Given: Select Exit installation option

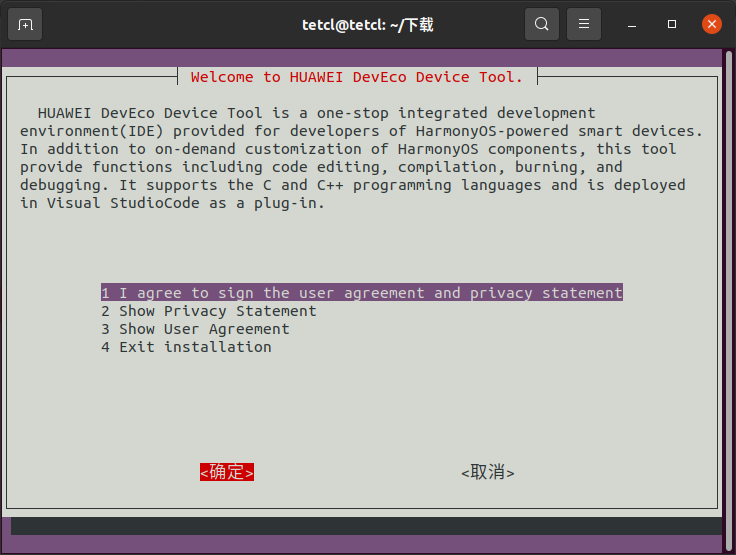Looking at the screenshot, I should [186, 347].
